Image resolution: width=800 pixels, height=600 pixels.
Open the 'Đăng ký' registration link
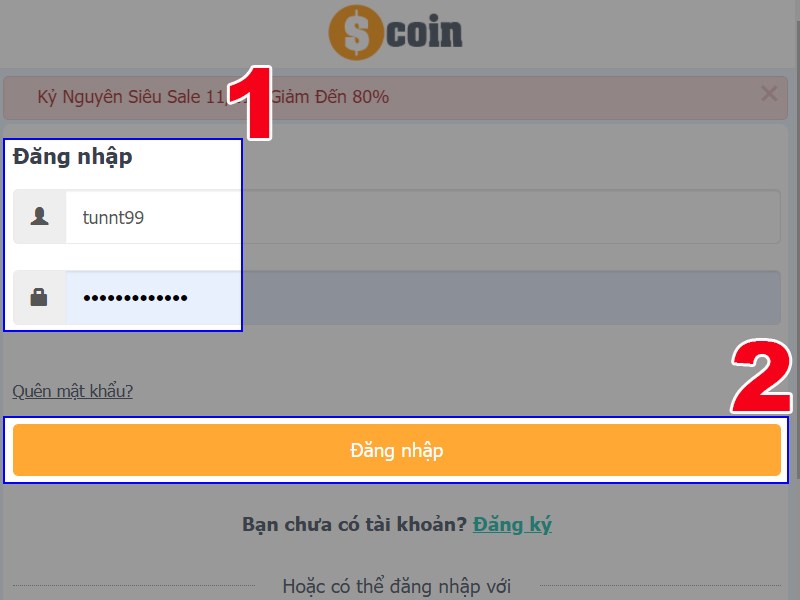512,524
